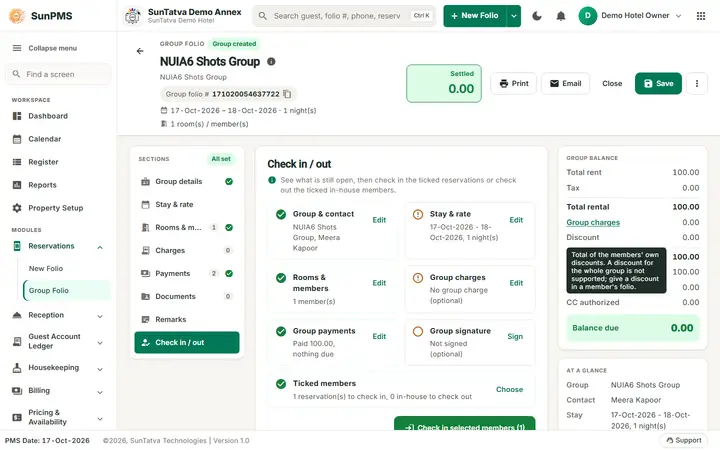Viewport: 720px width, 450px height.
Task: Edit the Stay & rate card
Action: [x=516, y=220]
